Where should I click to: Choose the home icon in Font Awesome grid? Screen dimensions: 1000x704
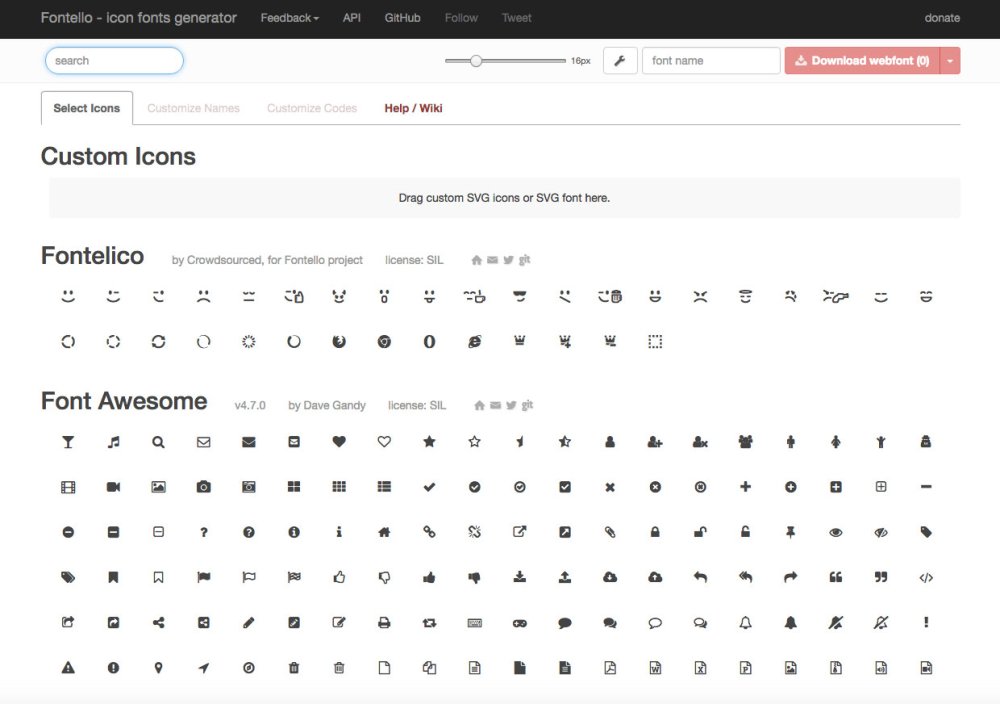(x=384, y=532)
